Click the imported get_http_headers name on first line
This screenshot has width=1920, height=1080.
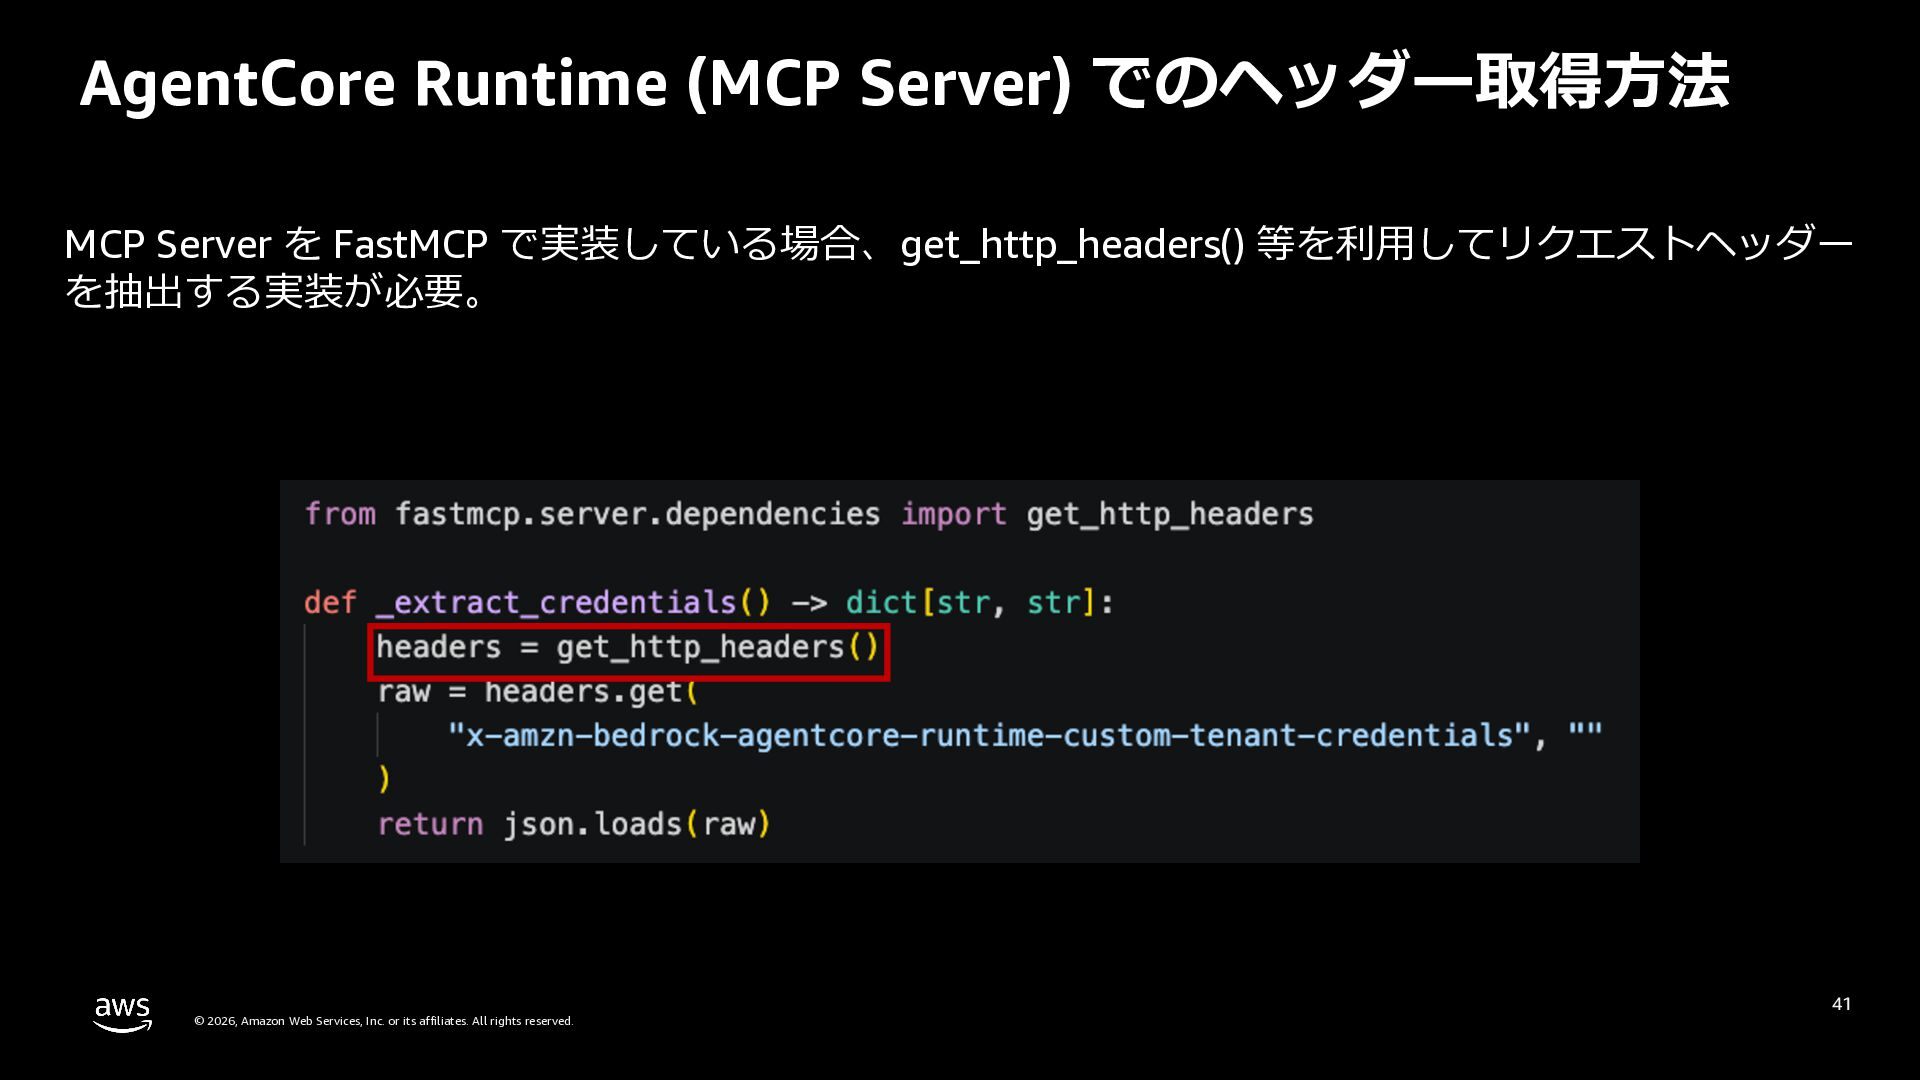(x=1169, y=514)
